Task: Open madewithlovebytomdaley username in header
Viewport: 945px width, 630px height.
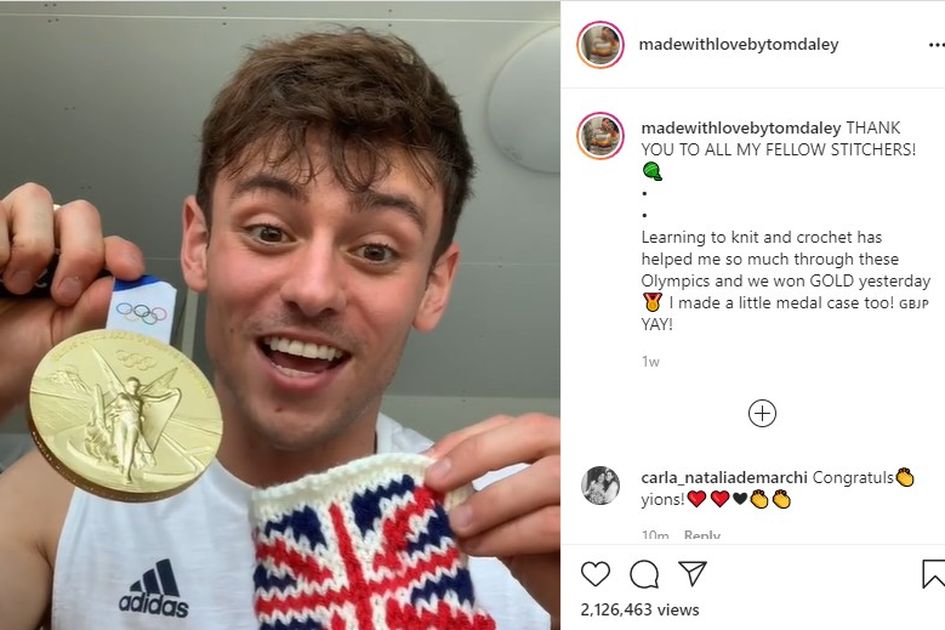Action: coord(738,45)
